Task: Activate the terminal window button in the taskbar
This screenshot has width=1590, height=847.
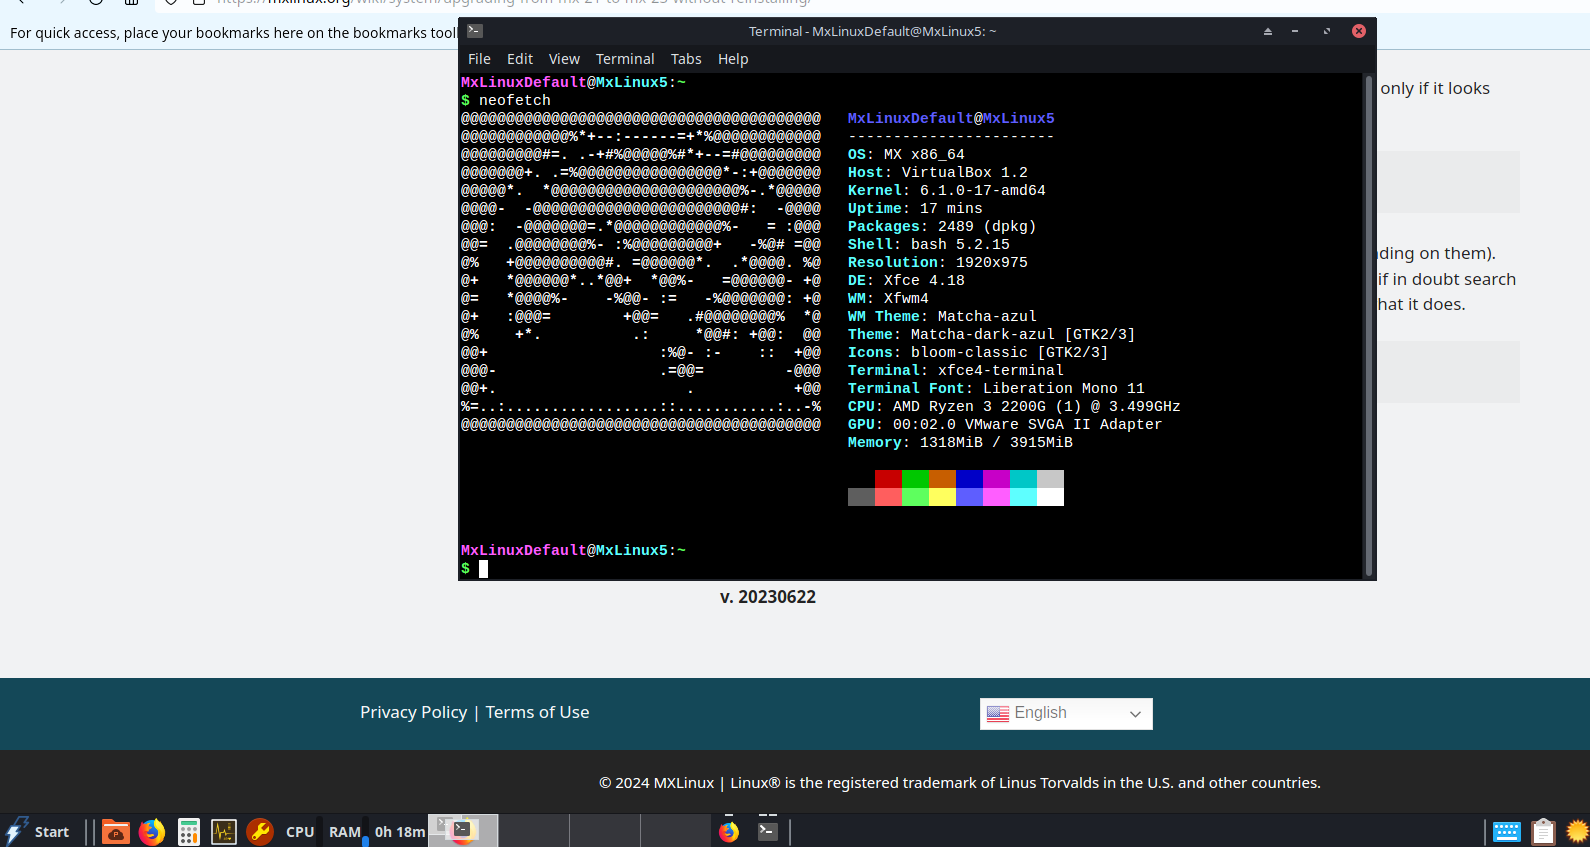Action: click(768, 831)
